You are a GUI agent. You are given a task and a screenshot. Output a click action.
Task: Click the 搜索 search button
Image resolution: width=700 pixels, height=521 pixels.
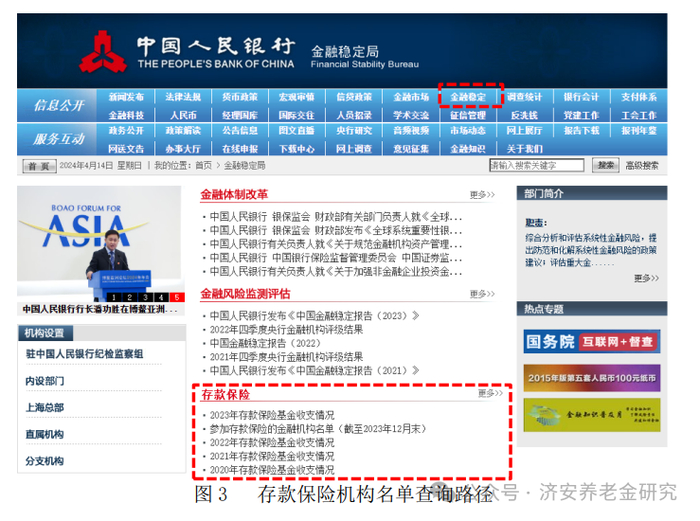[x=605, y=165]
